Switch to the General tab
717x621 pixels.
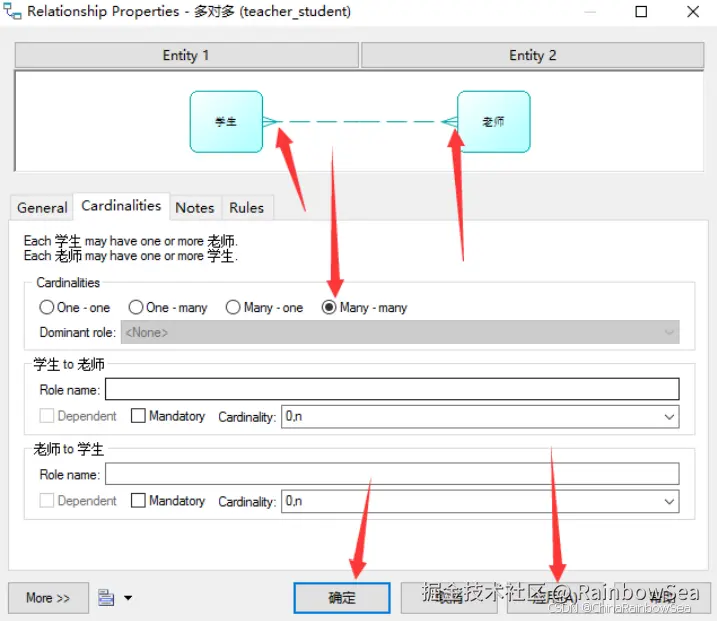pyautogui.click(x=42, y=208)
